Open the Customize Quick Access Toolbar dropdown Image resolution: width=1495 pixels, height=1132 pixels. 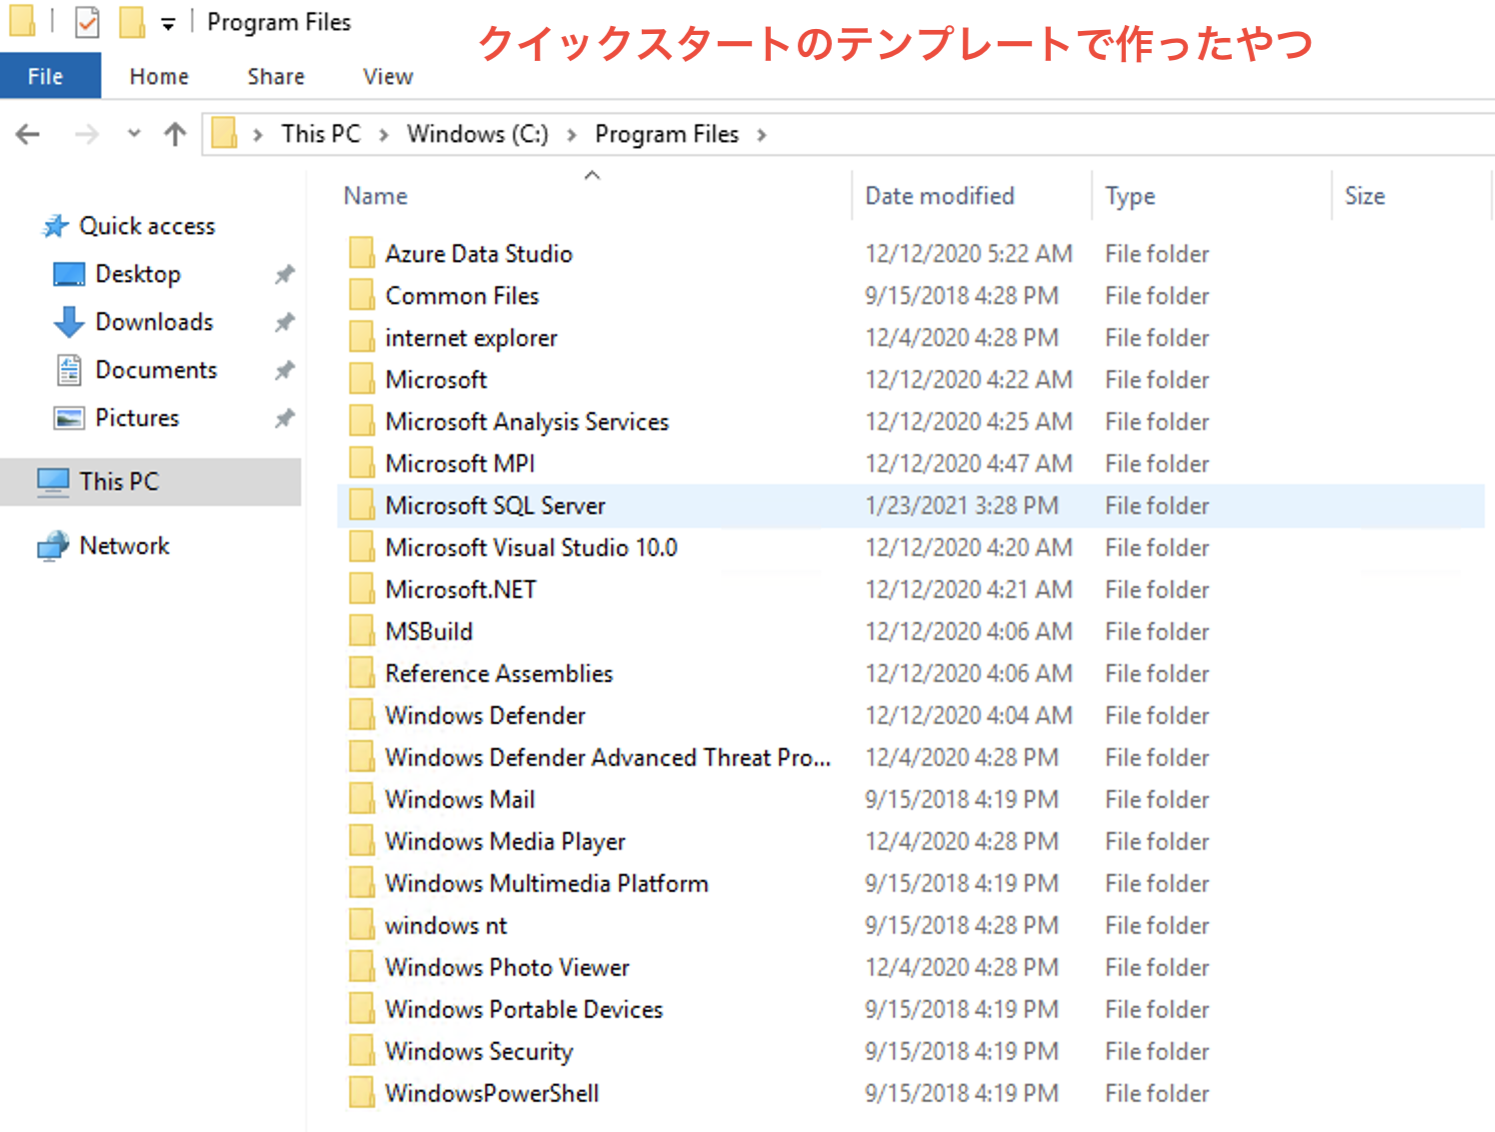click(168, 24)
